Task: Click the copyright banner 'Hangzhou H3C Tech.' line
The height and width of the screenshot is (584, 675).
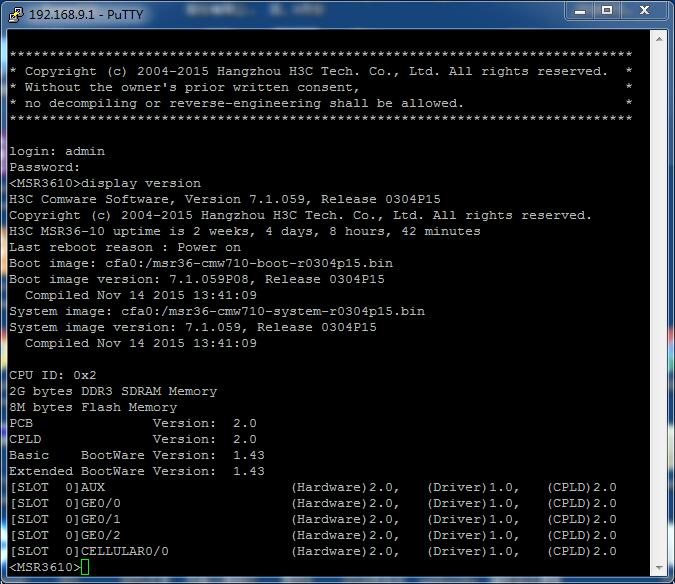Action: [x=321, y=71]
